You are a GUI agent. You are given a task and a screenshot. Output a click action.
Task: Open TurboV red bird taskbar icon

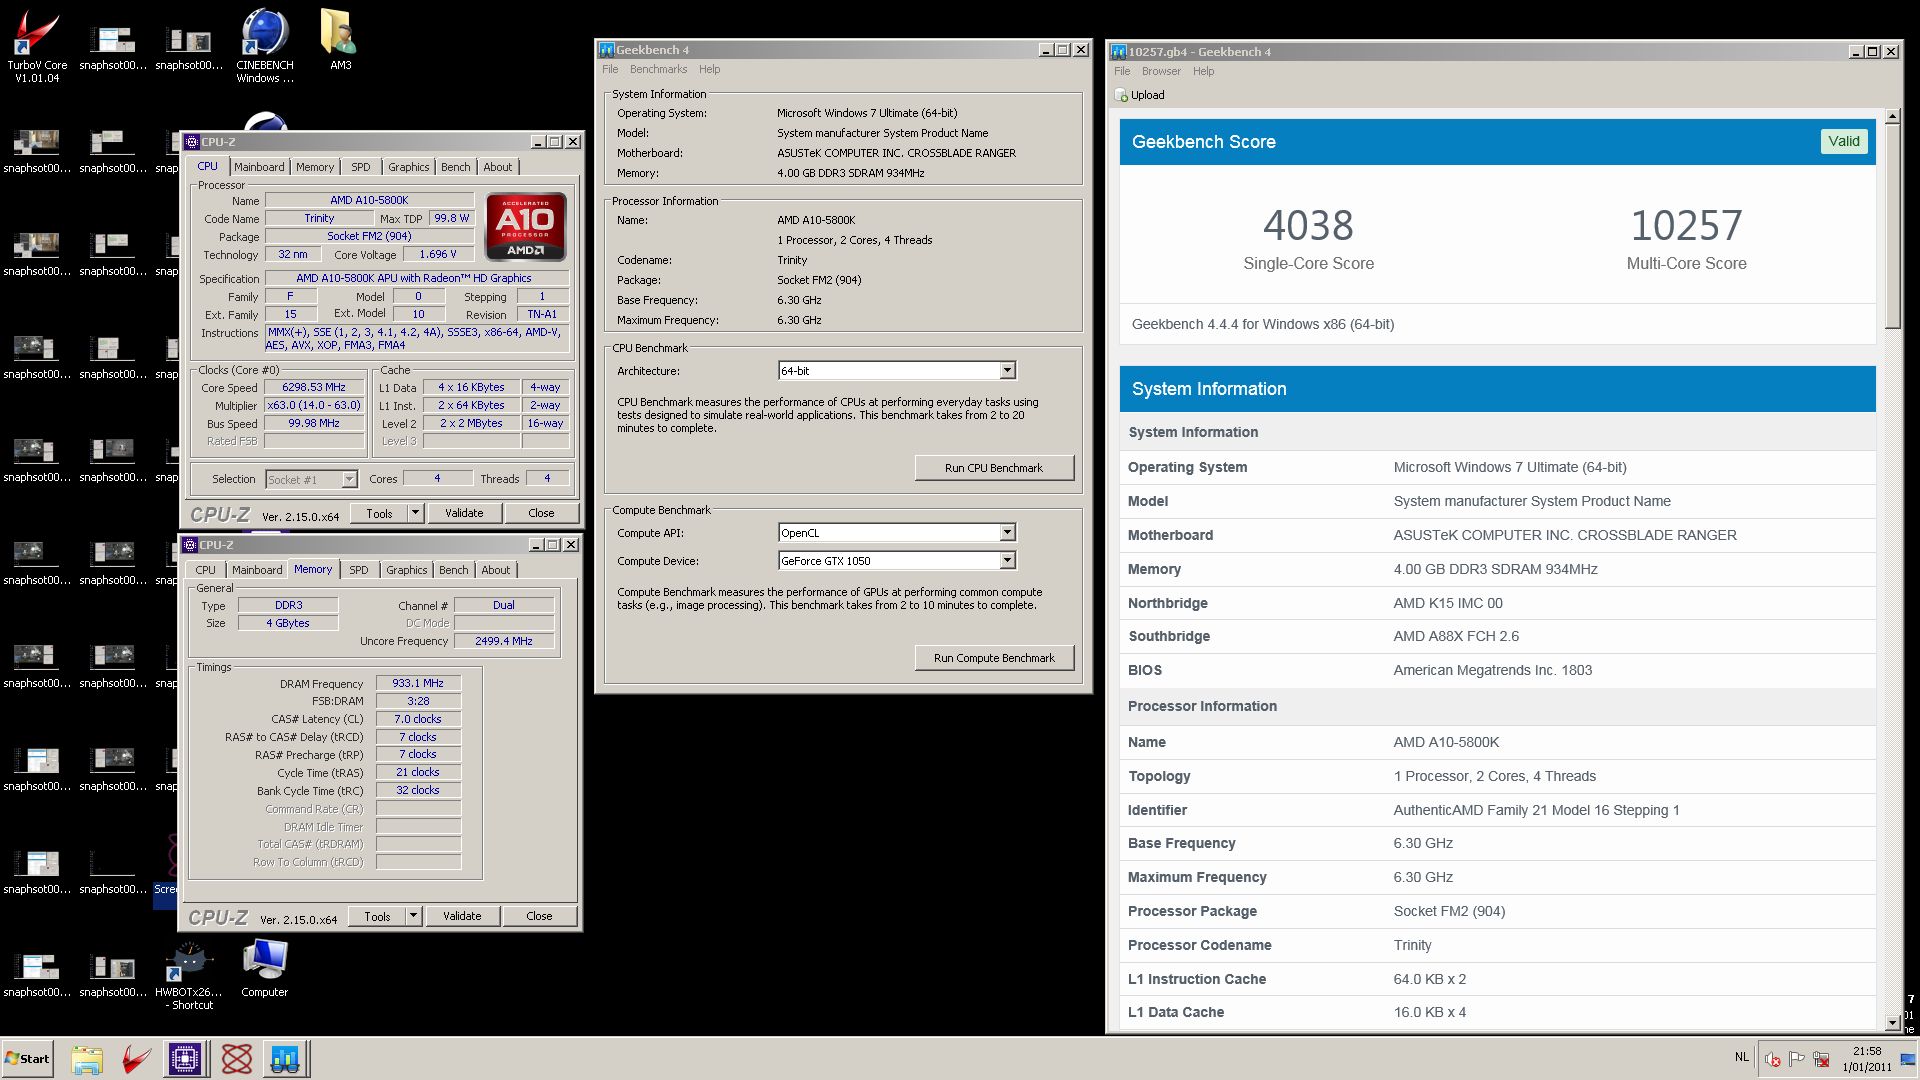tap(136, 1059)
